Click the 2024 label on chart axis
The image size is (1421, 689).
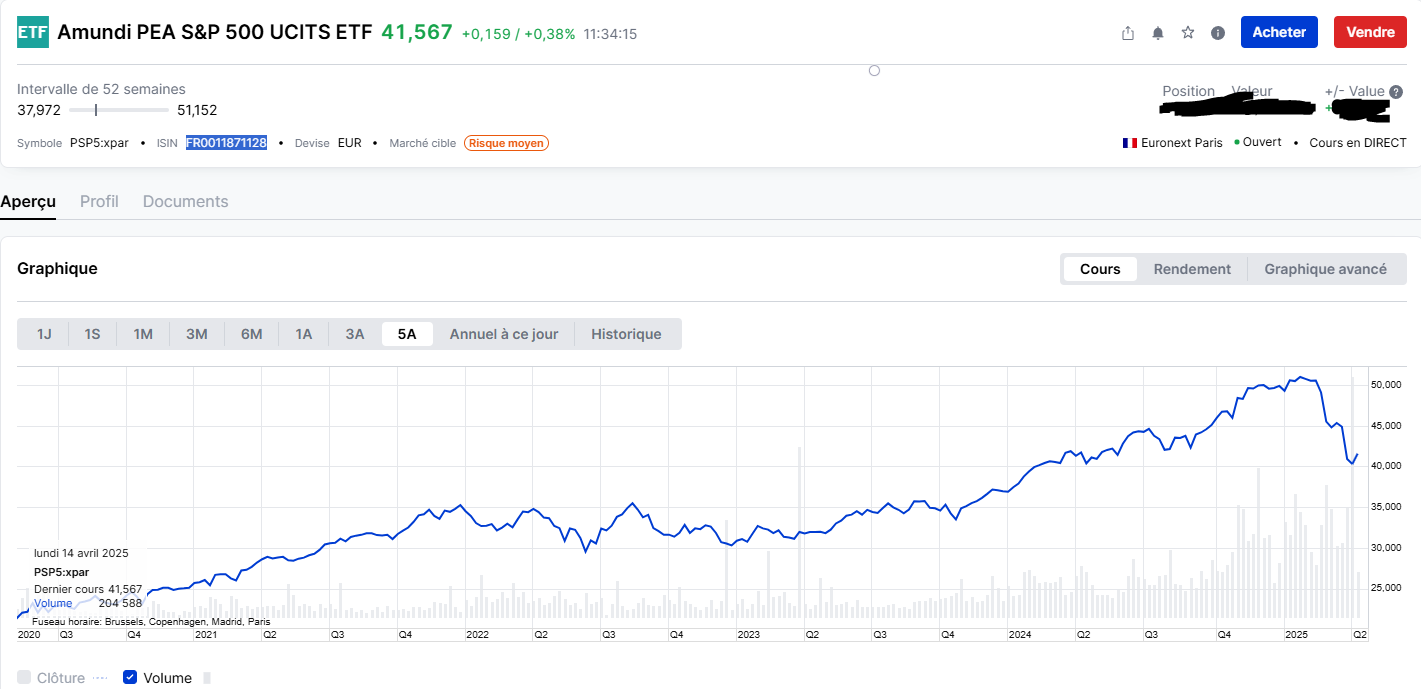[1020, 634]
